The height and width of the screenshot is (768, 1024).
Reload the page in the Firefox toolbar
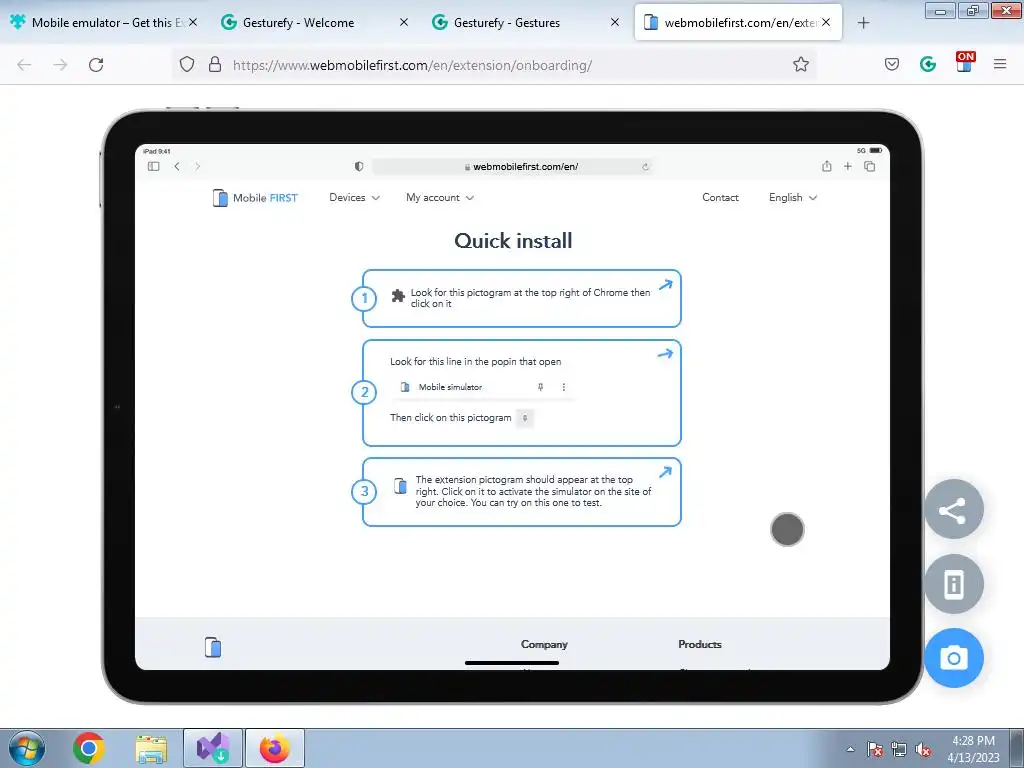(x=96, y=65)
